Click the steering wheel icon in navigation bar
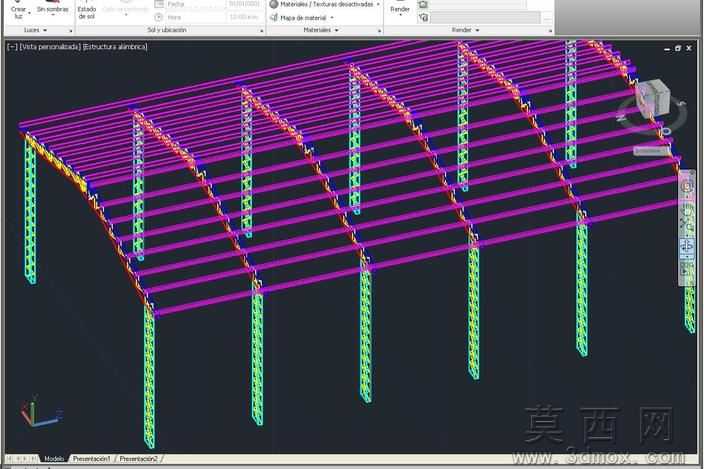The width and height of the screenshot is (704, 469). pos(687,186)
